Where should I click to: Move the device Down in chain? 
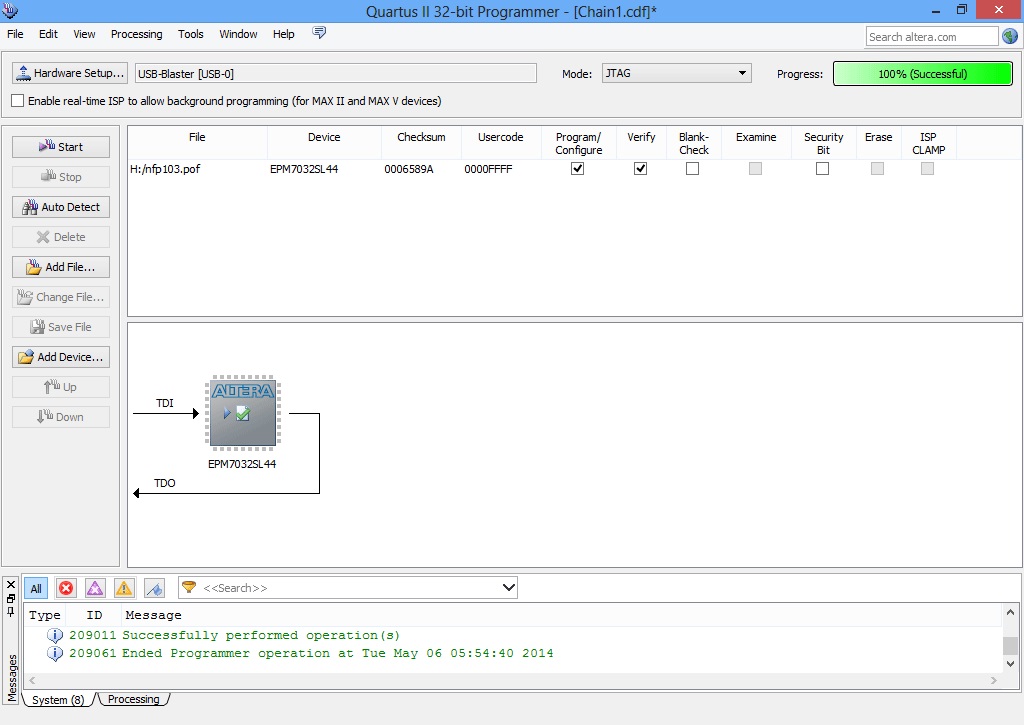(61, 417)
